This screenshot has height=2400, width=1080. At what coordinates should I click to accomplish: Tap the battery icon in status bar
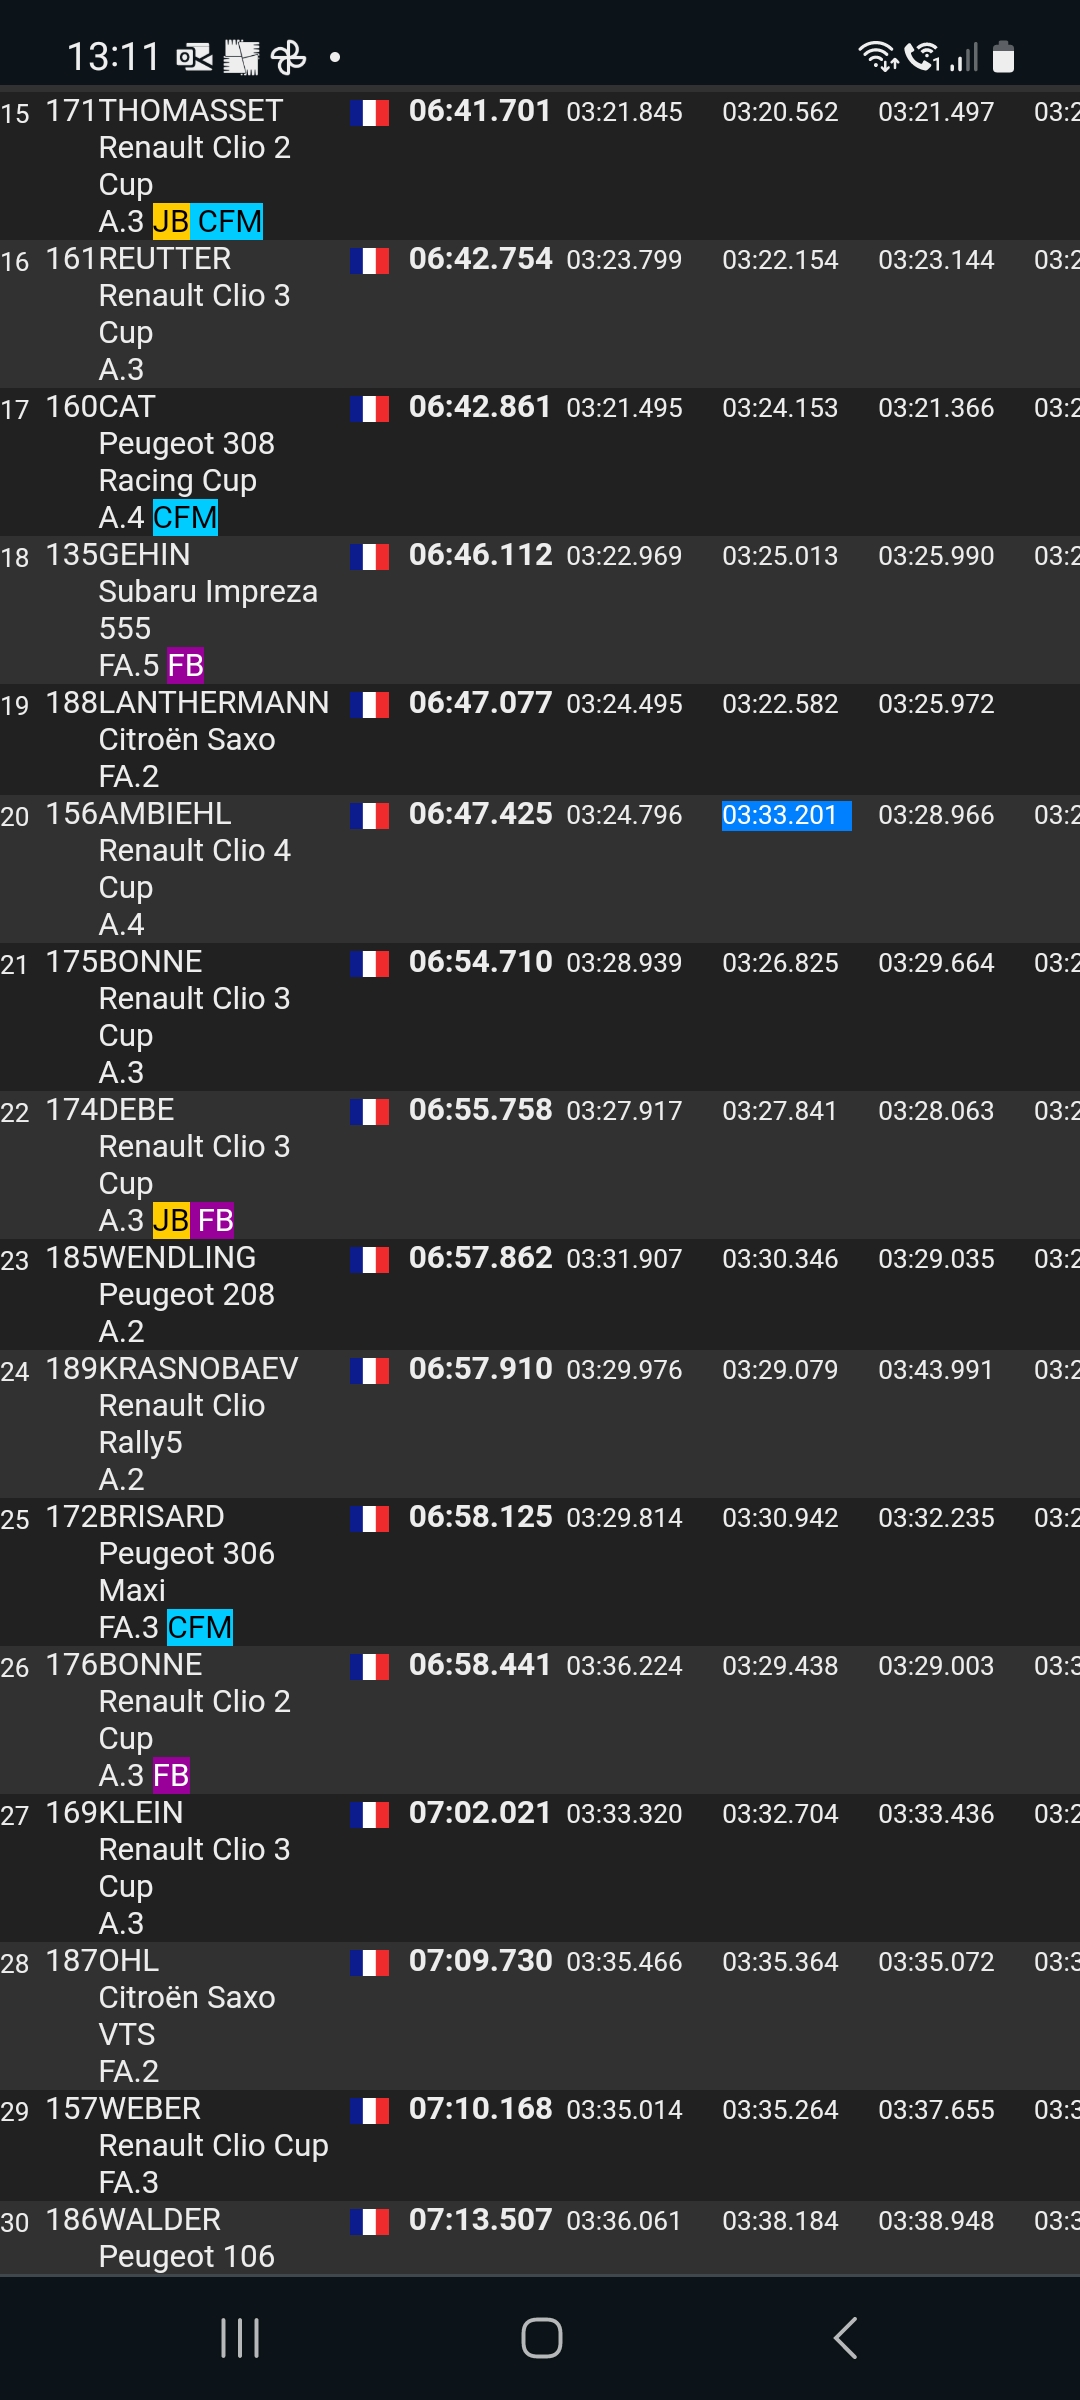click(x=1003, y=57)
